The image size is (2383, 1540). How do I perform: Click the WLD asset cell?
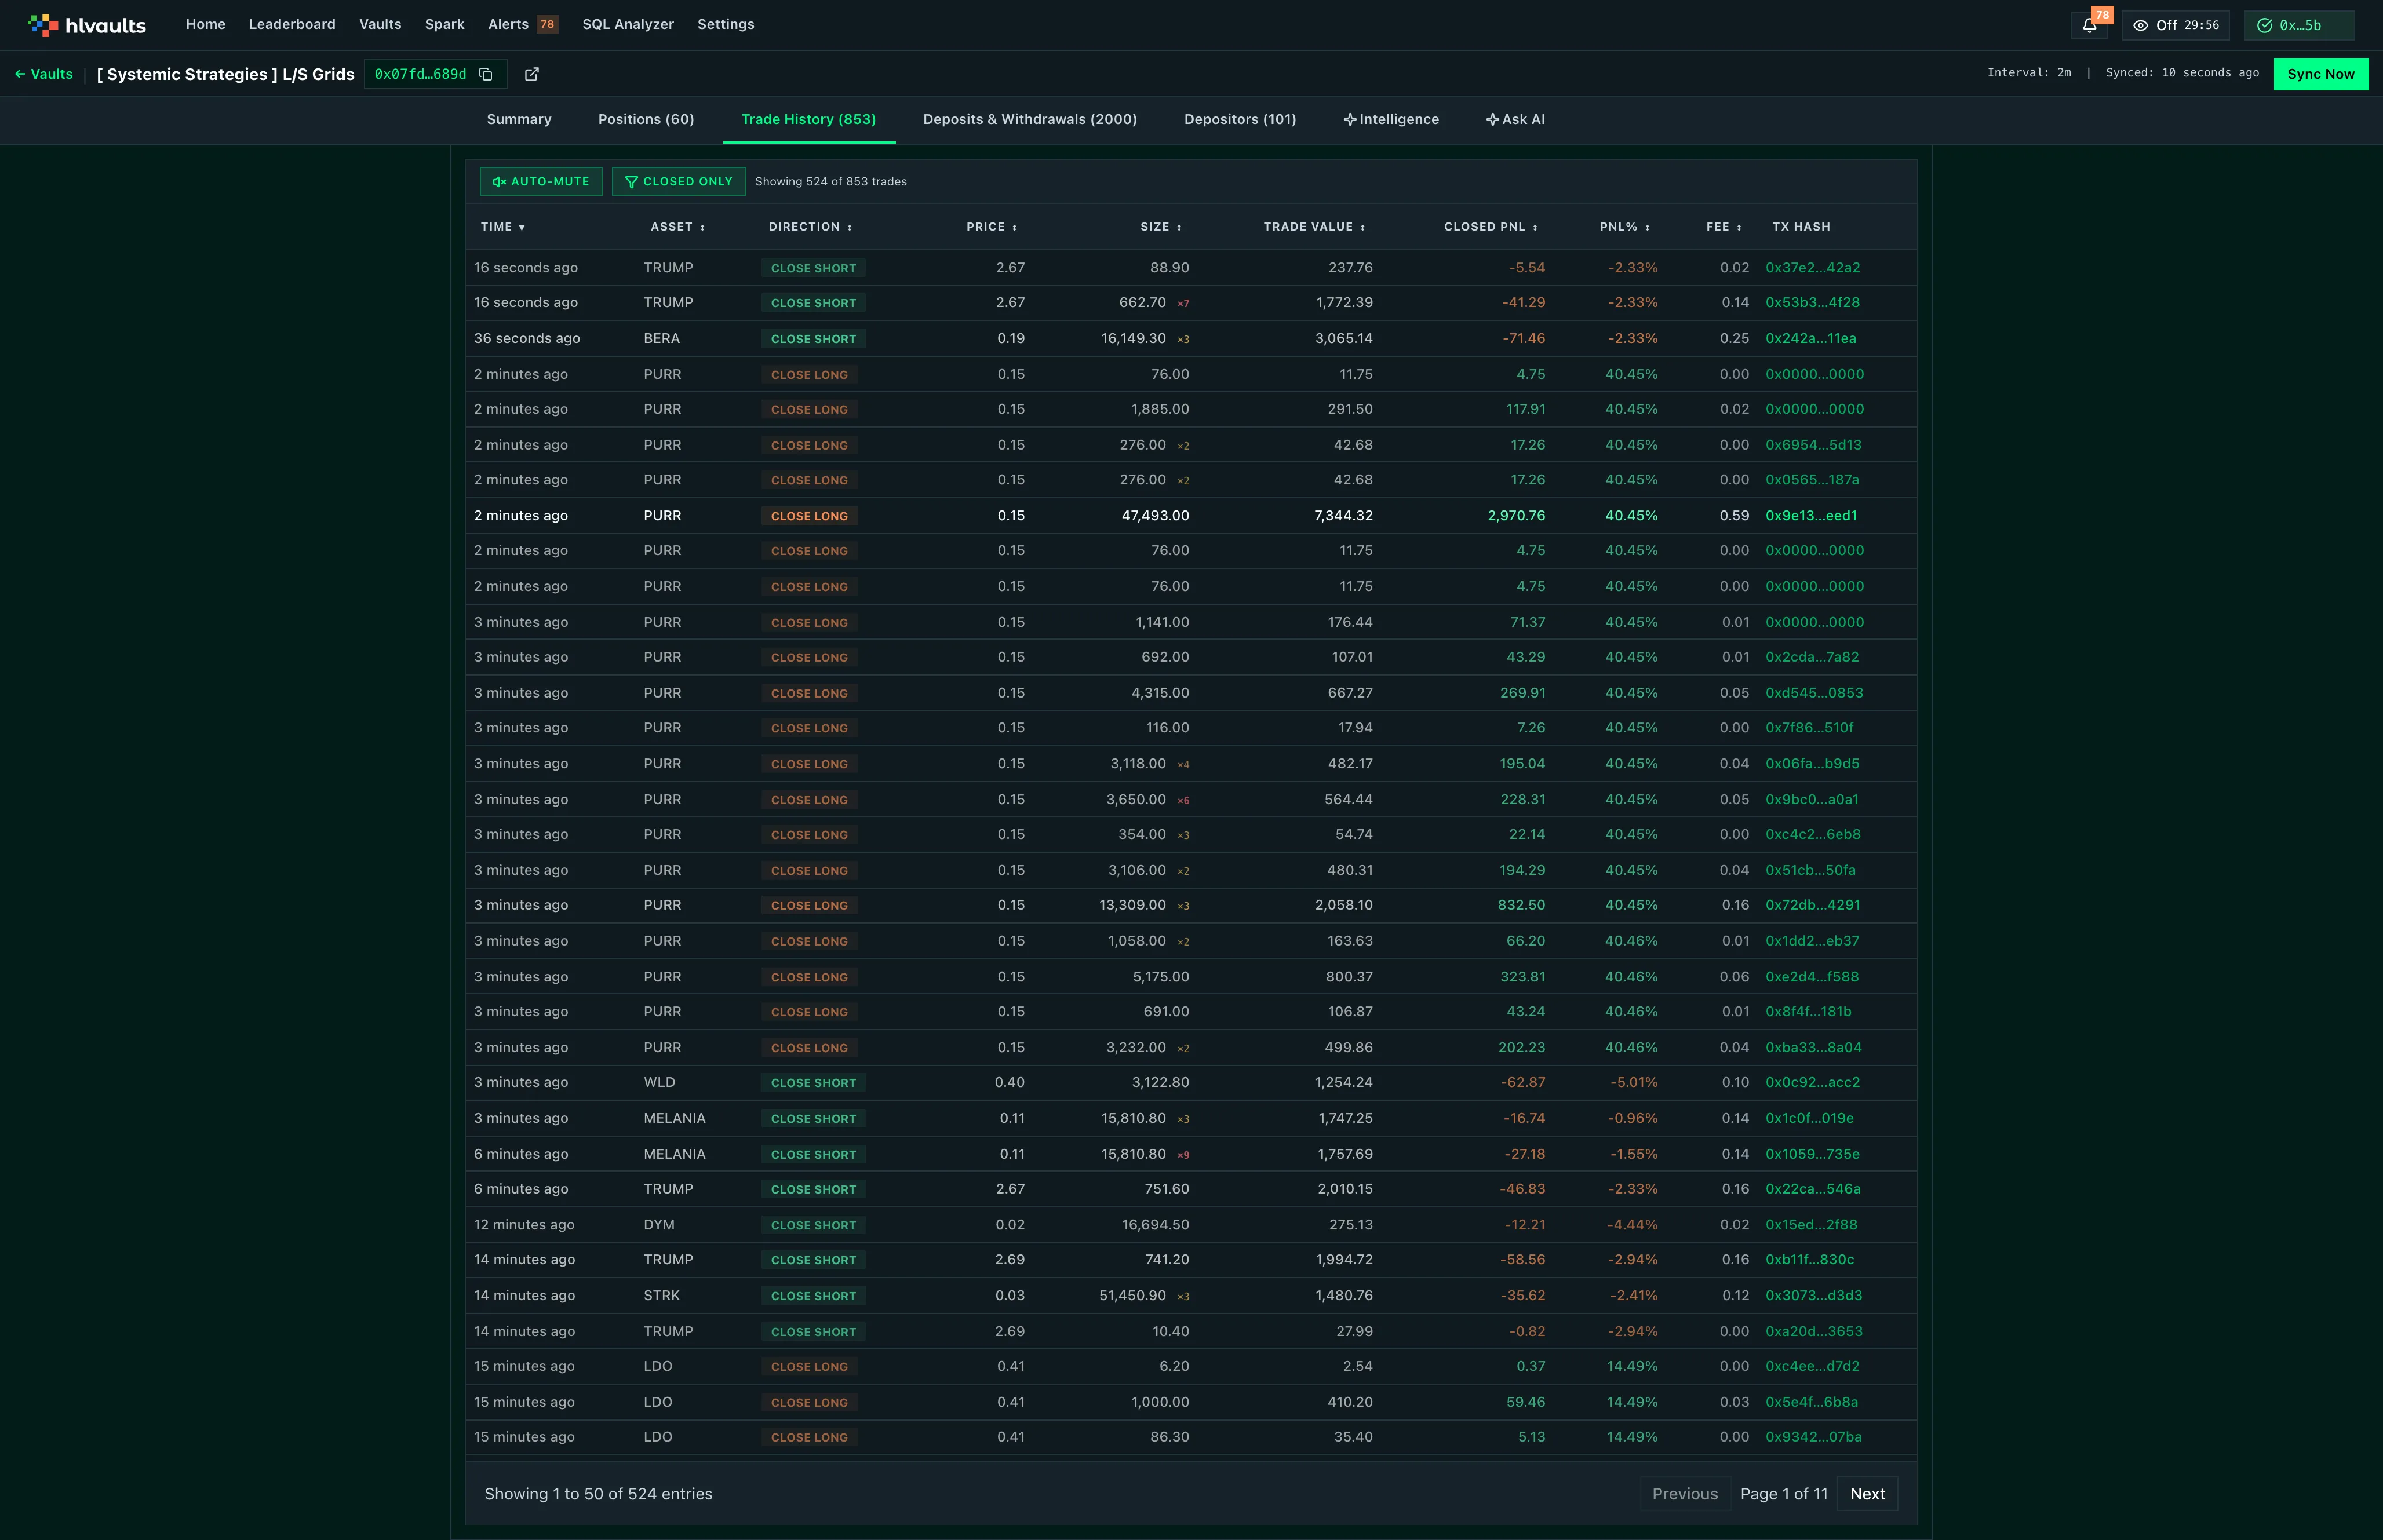click(x=659, y=1083)
